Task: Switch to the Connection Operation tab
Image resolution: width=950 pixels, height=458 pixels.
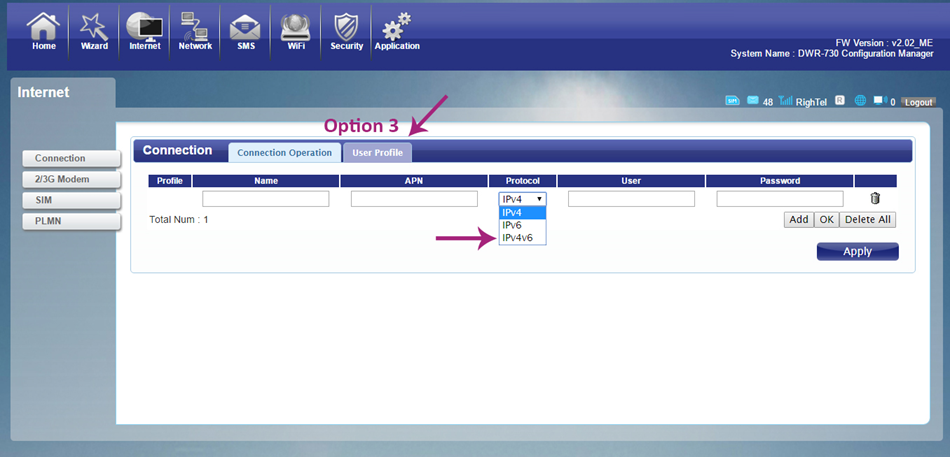Action: (x=284, y=153)
